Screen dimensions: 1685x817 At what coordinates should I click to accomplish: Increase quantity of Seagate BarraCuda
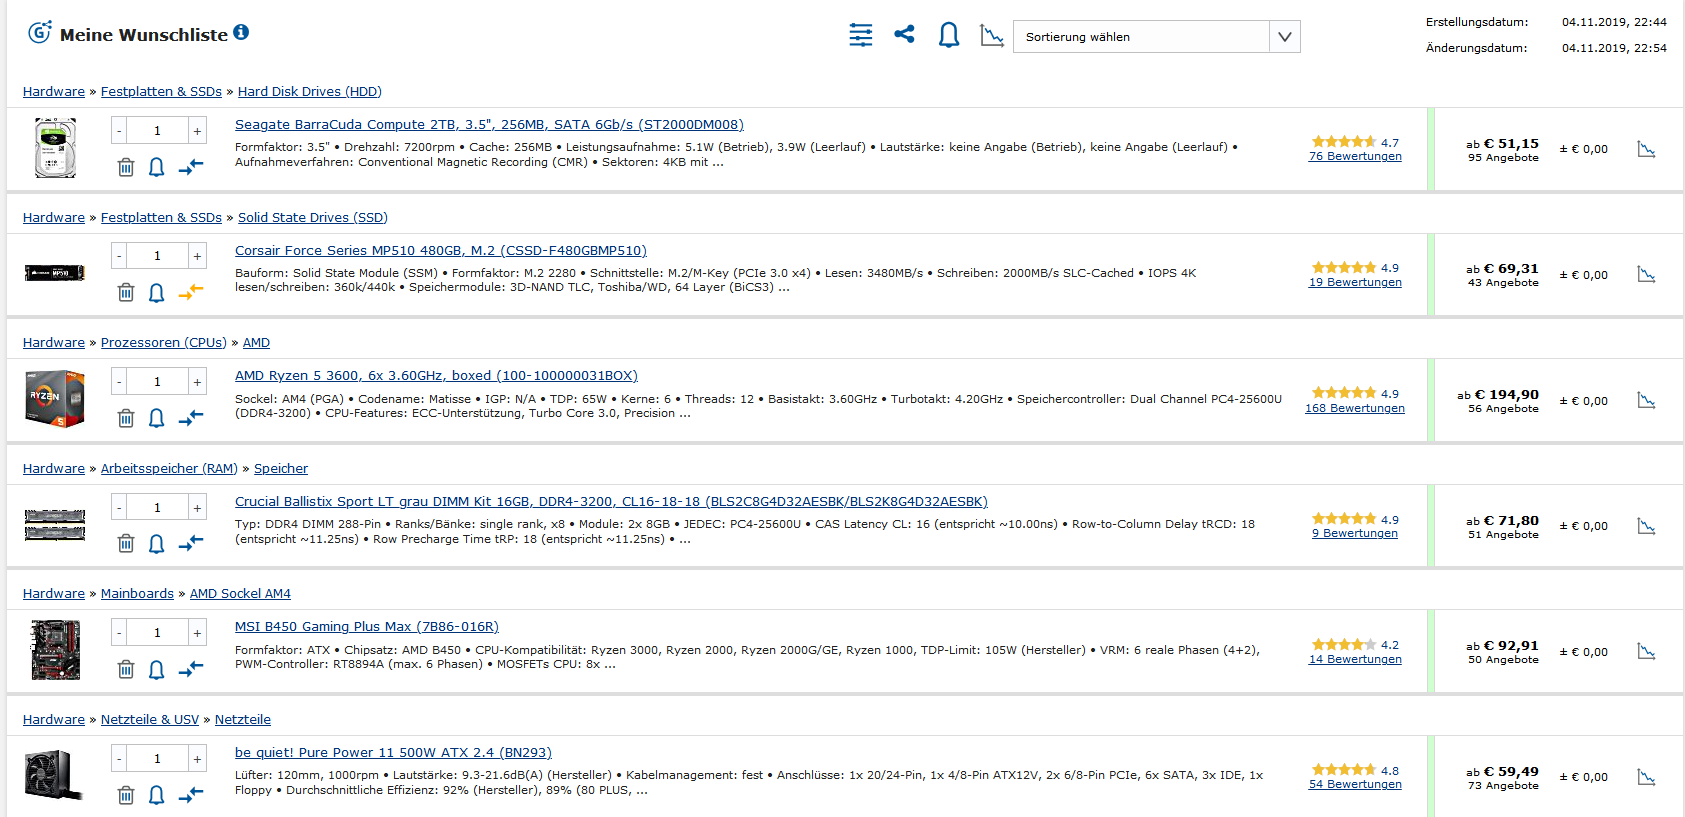[197, 130]
